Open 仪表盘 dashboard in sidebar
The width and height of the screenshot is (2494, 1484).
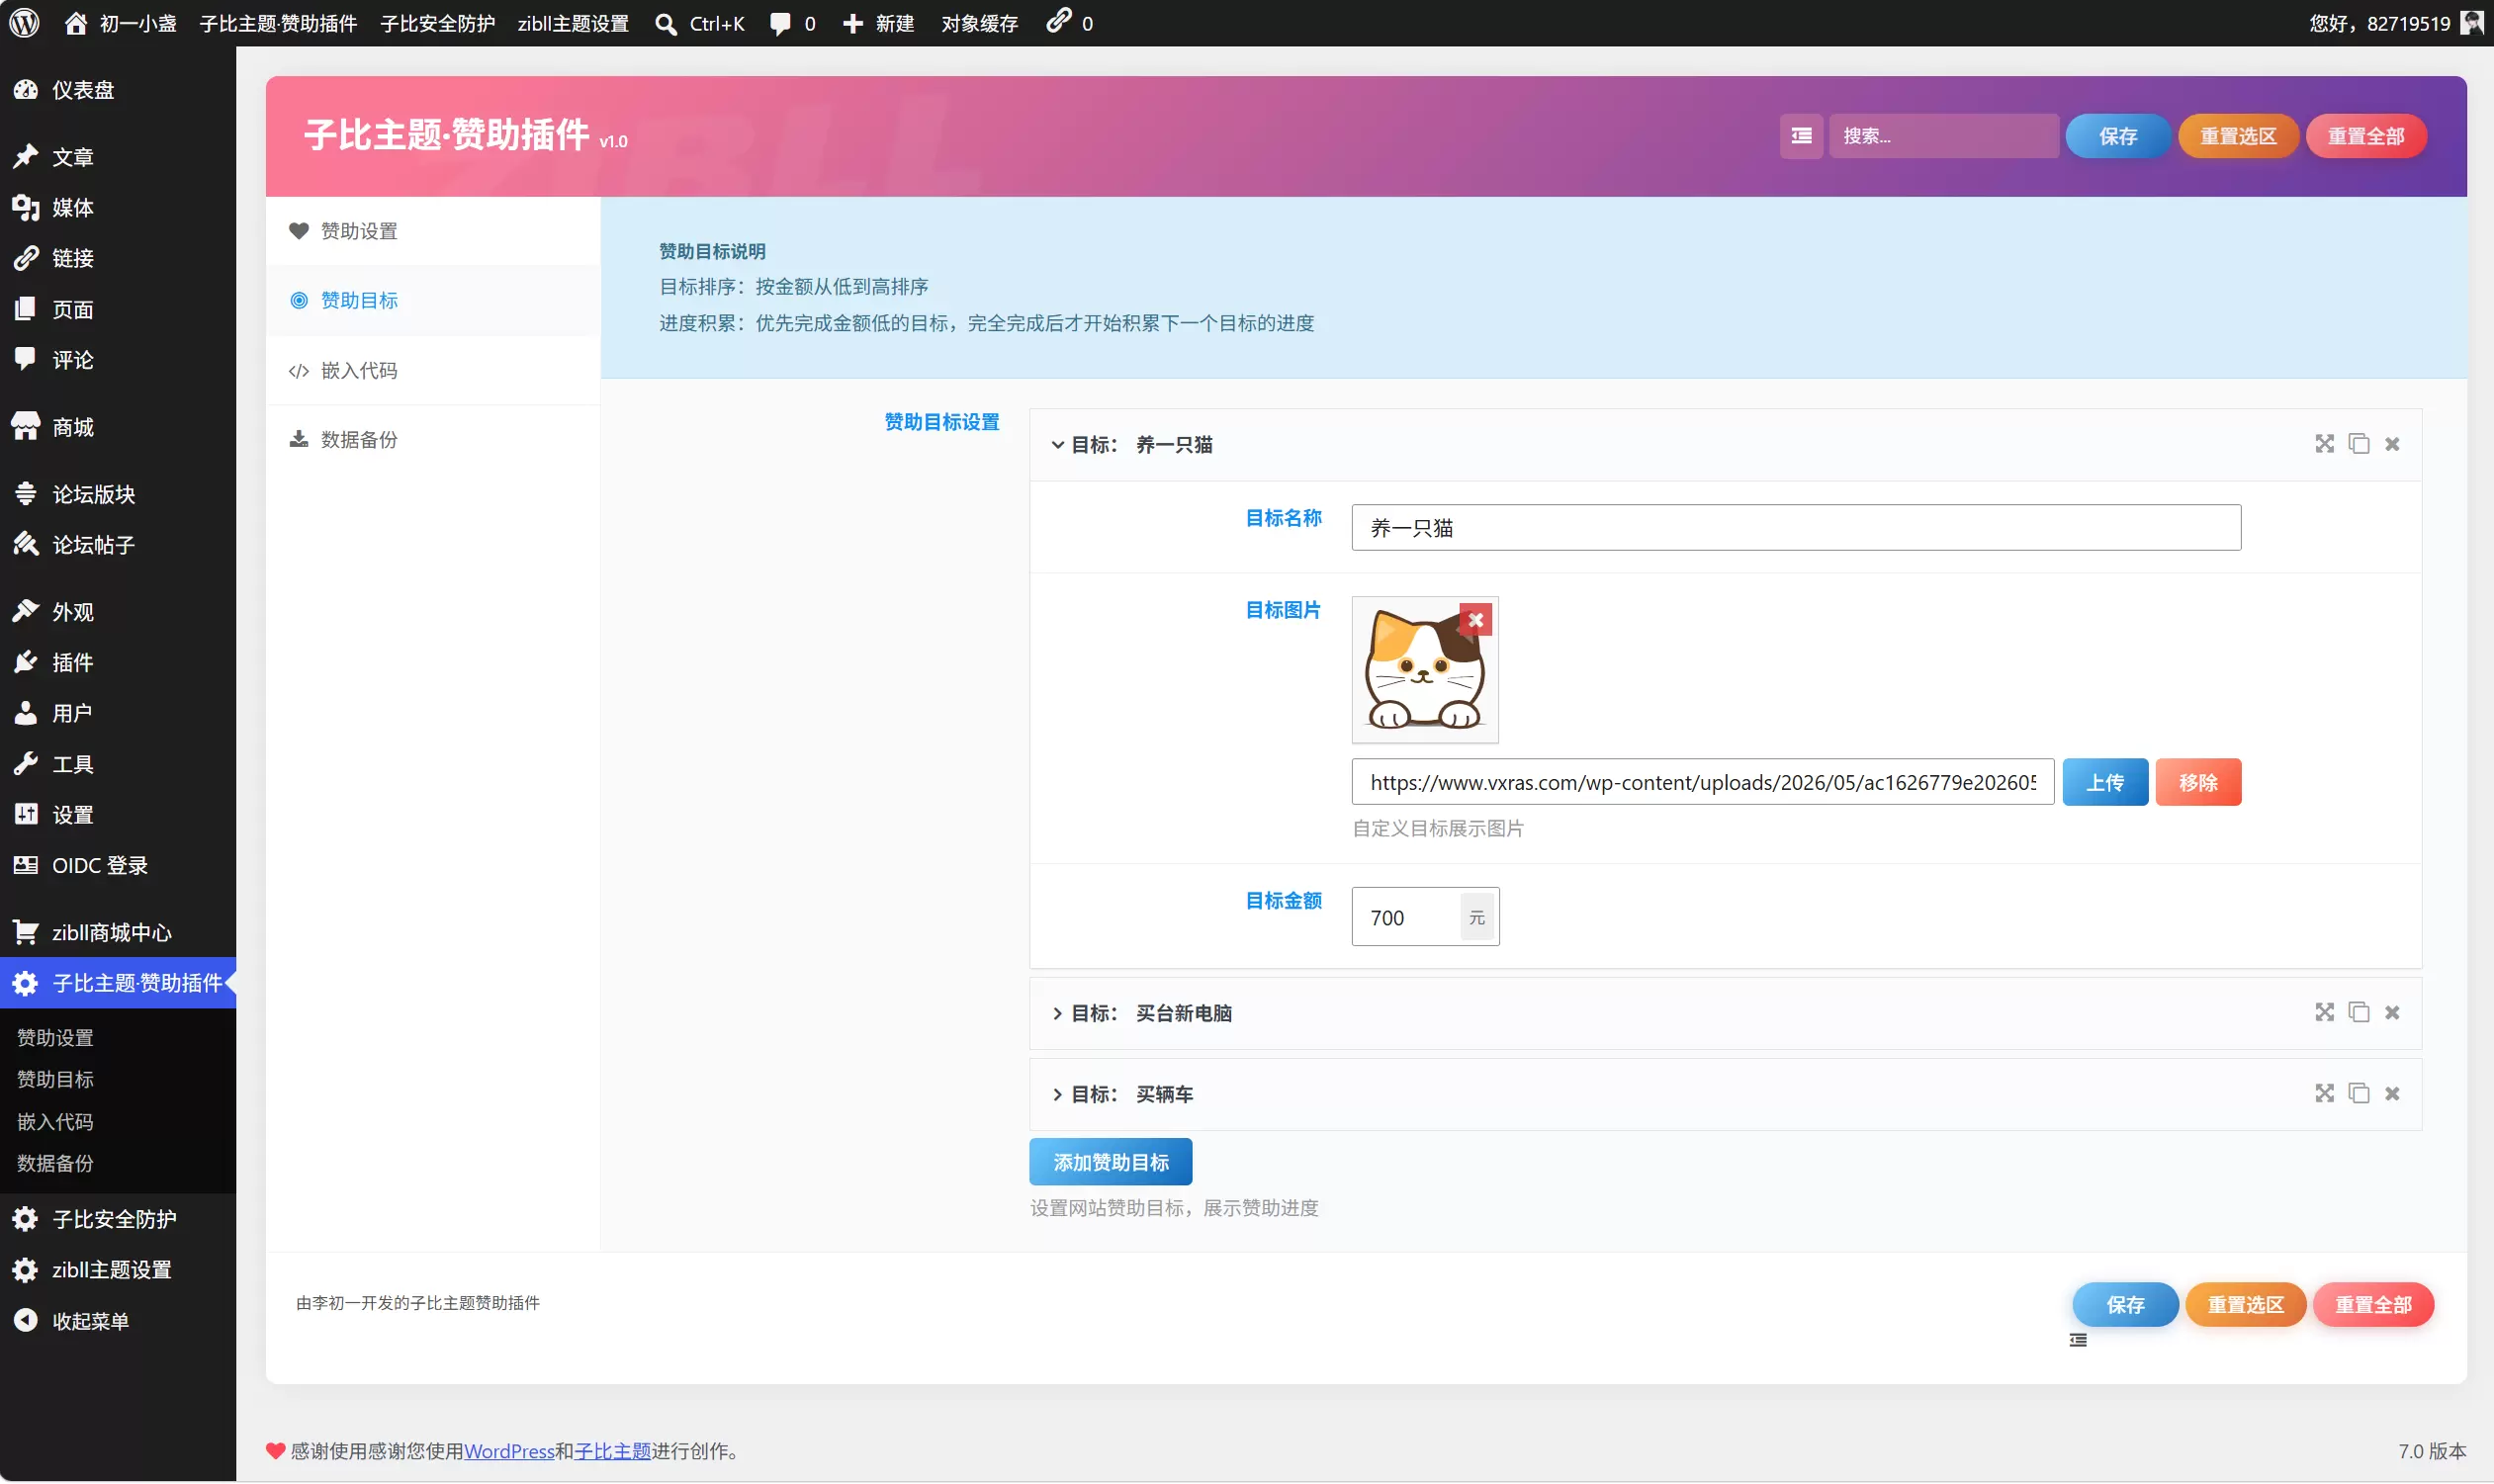pos(118,90)
